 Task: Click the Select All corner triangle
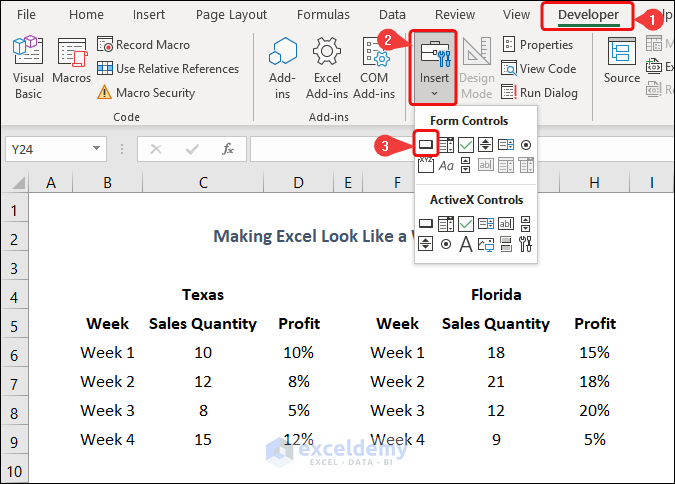[18, 183]
